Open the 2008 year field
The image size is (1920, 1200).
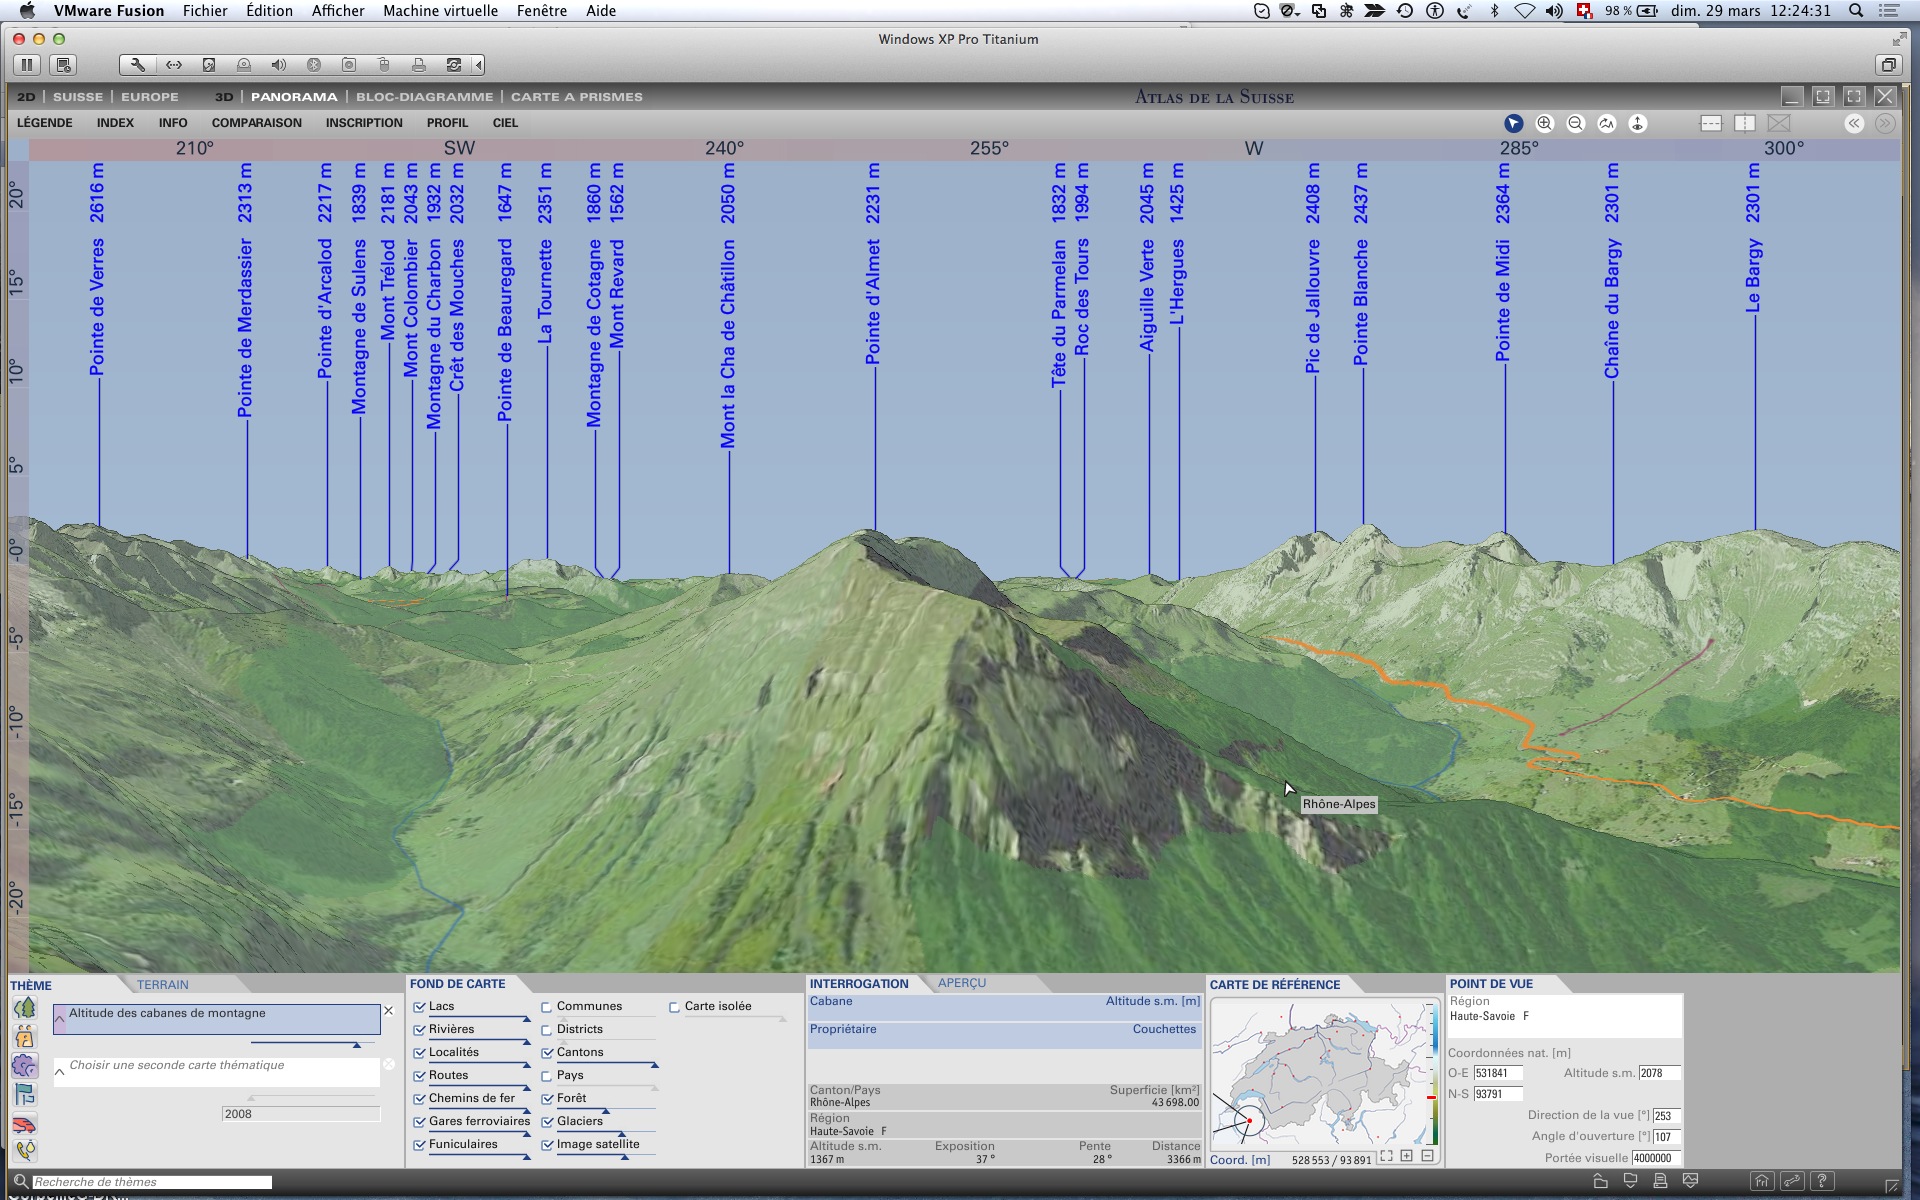300,1114
